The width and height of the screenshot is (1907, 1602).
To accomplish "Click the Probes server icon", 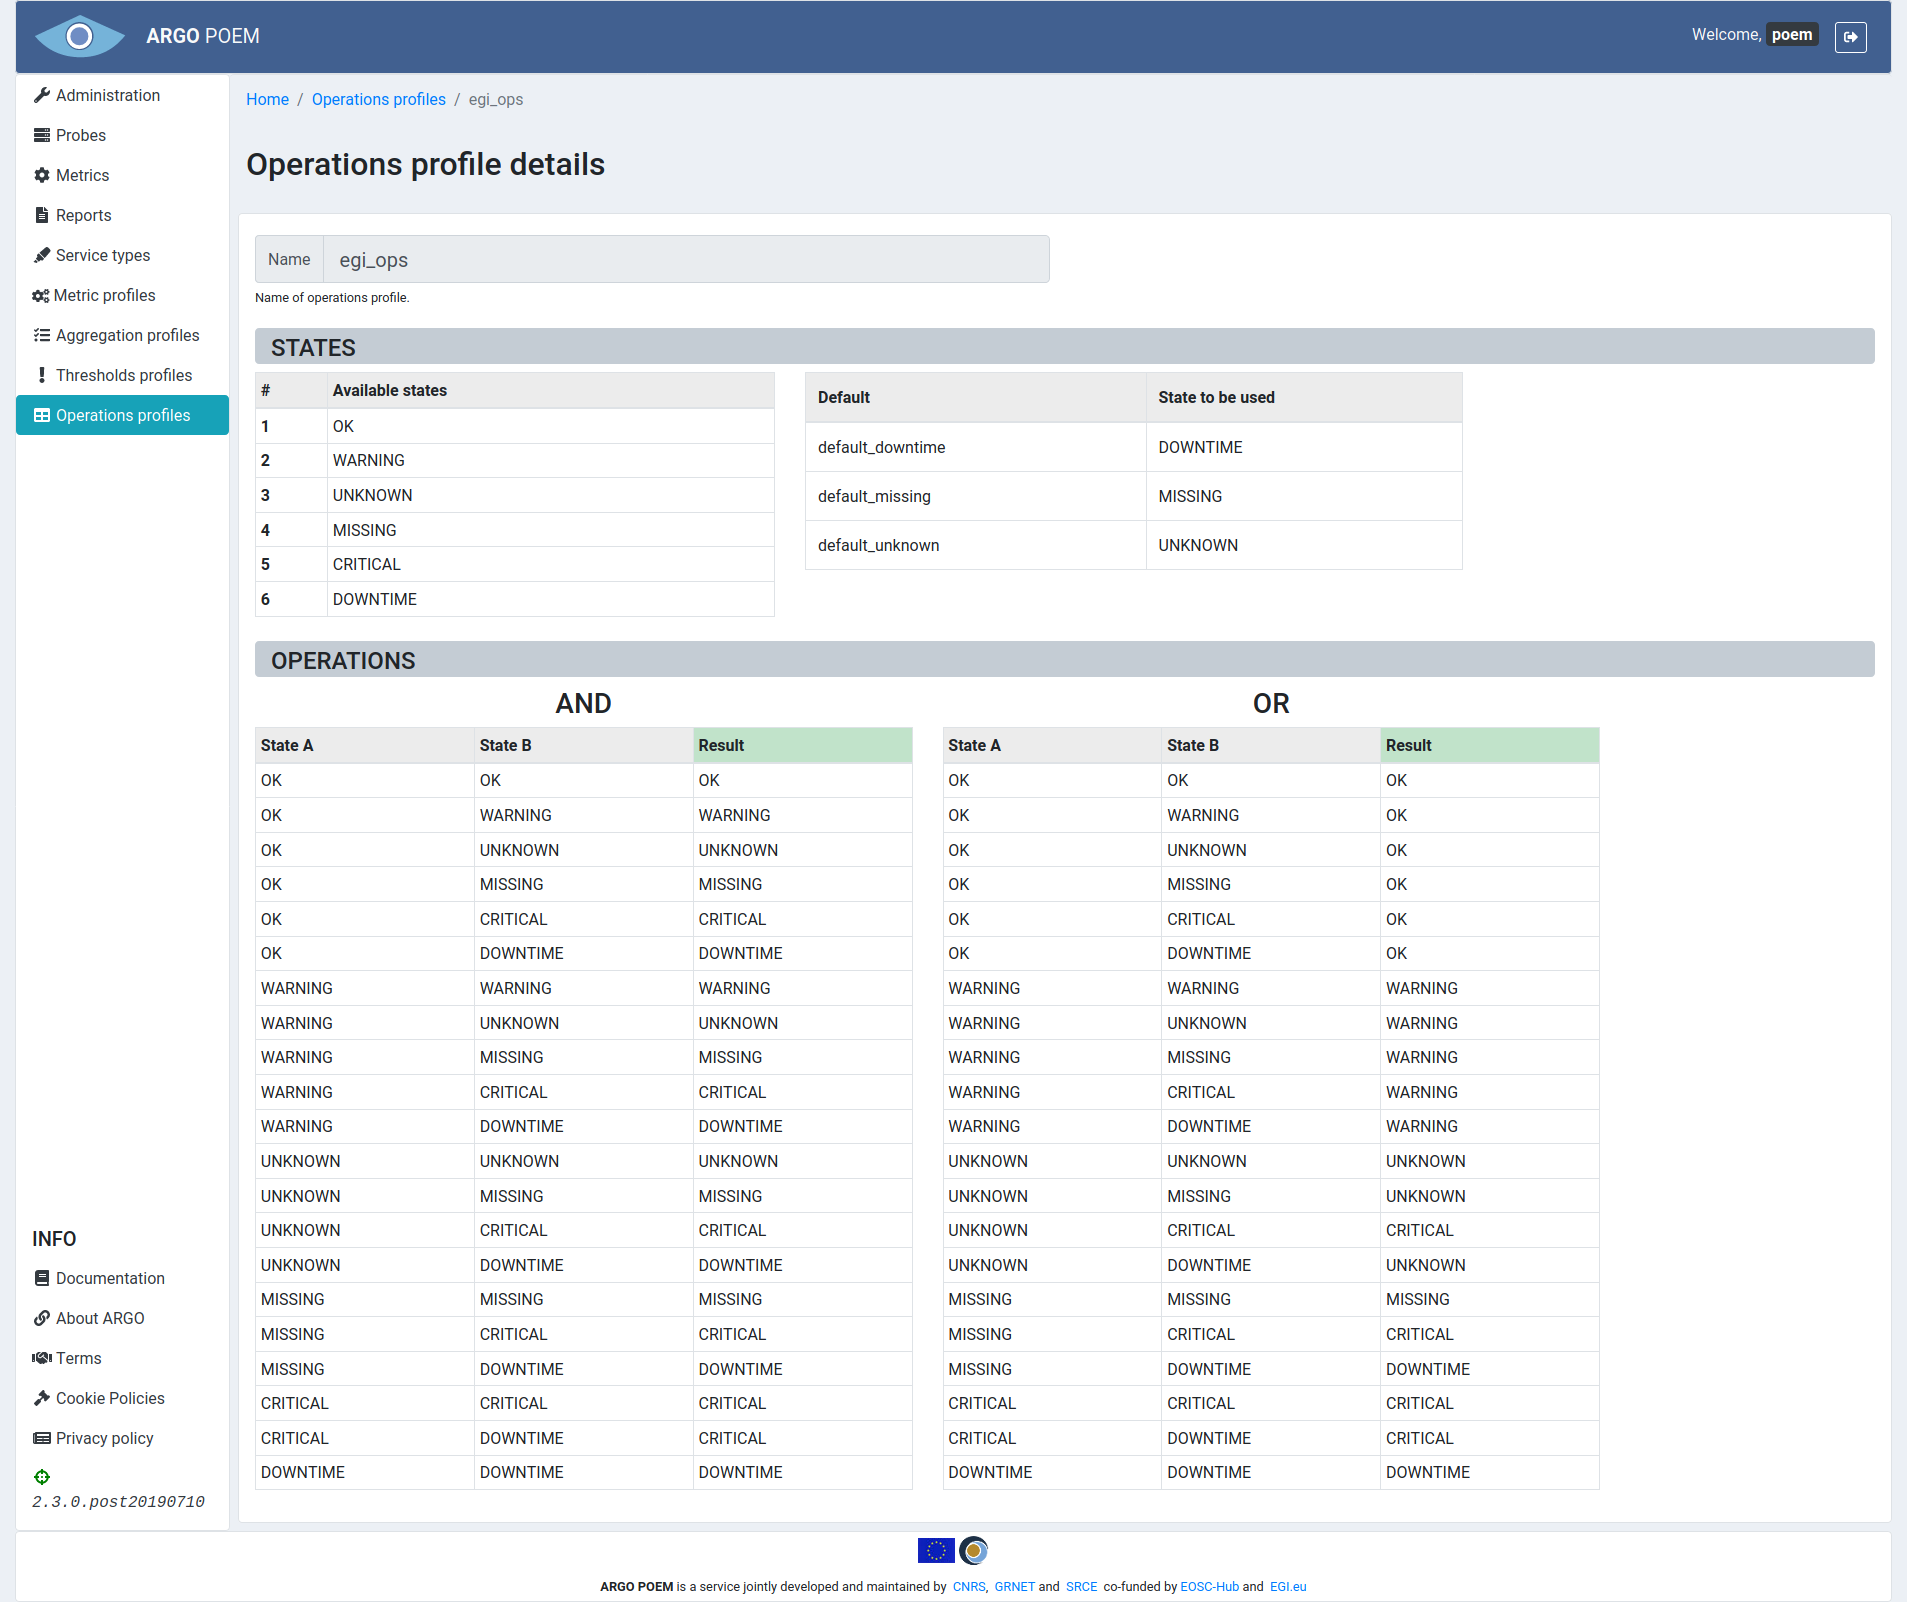I will [x=42, y=135].
